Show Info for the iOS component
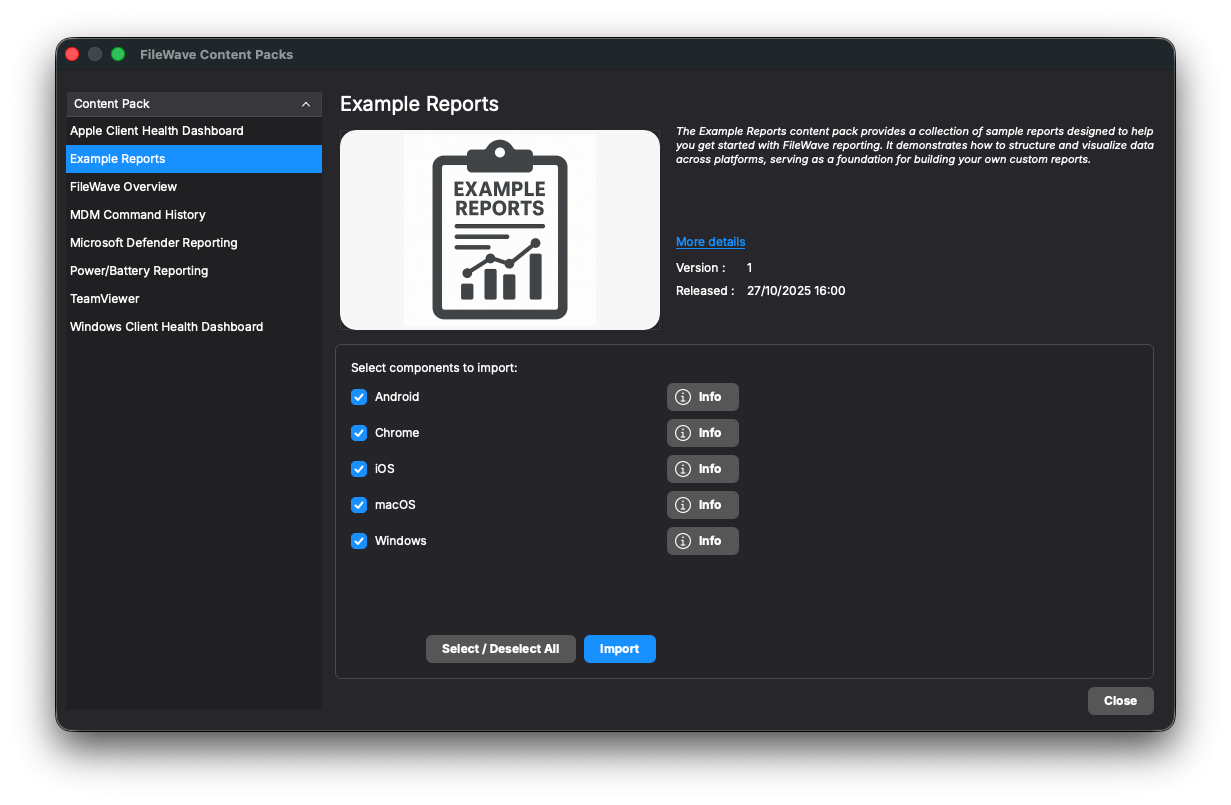Image resolution: width=1231 pixels, height=805 pixels. [702, 469]
